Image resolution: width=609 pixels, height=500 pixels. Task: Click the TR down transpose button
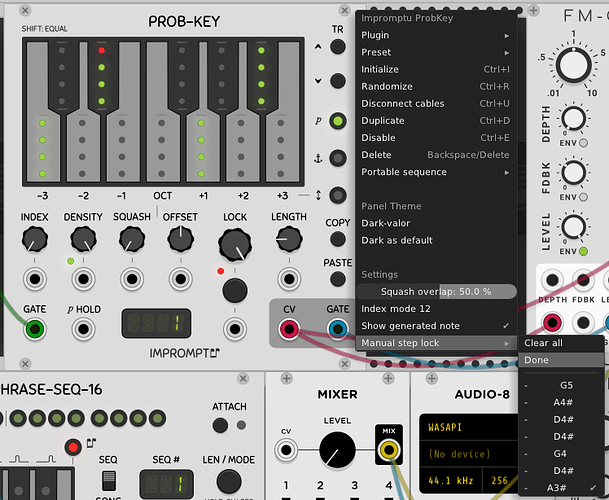pyautogui.click(x=338, y=81)
